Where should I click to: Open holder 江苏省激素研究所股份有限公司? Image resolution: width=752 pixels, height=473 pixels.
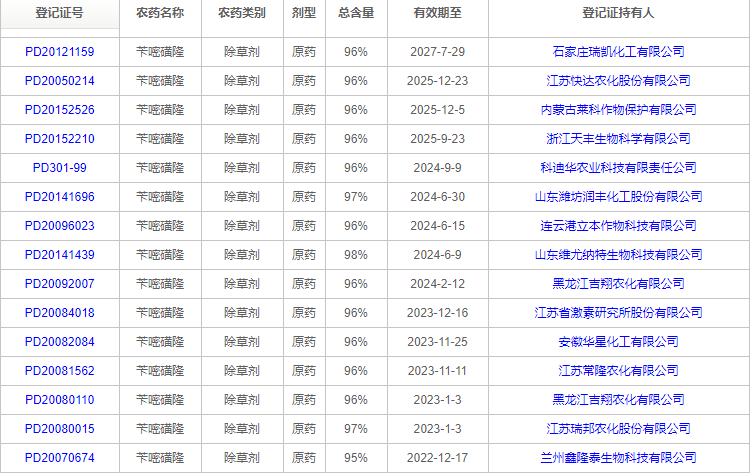tap(618, 313)
